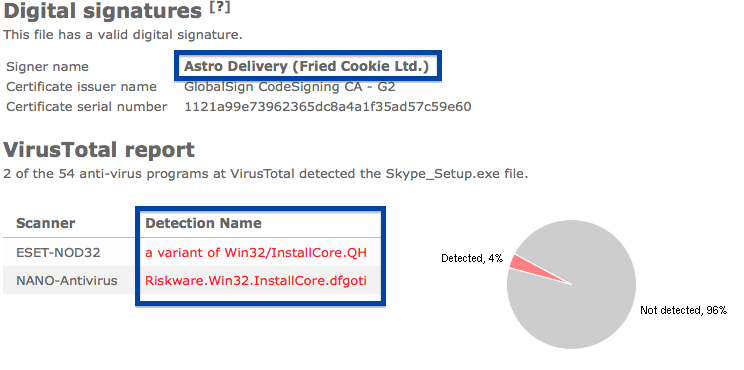Click the Scanner column header

(46, 223)
